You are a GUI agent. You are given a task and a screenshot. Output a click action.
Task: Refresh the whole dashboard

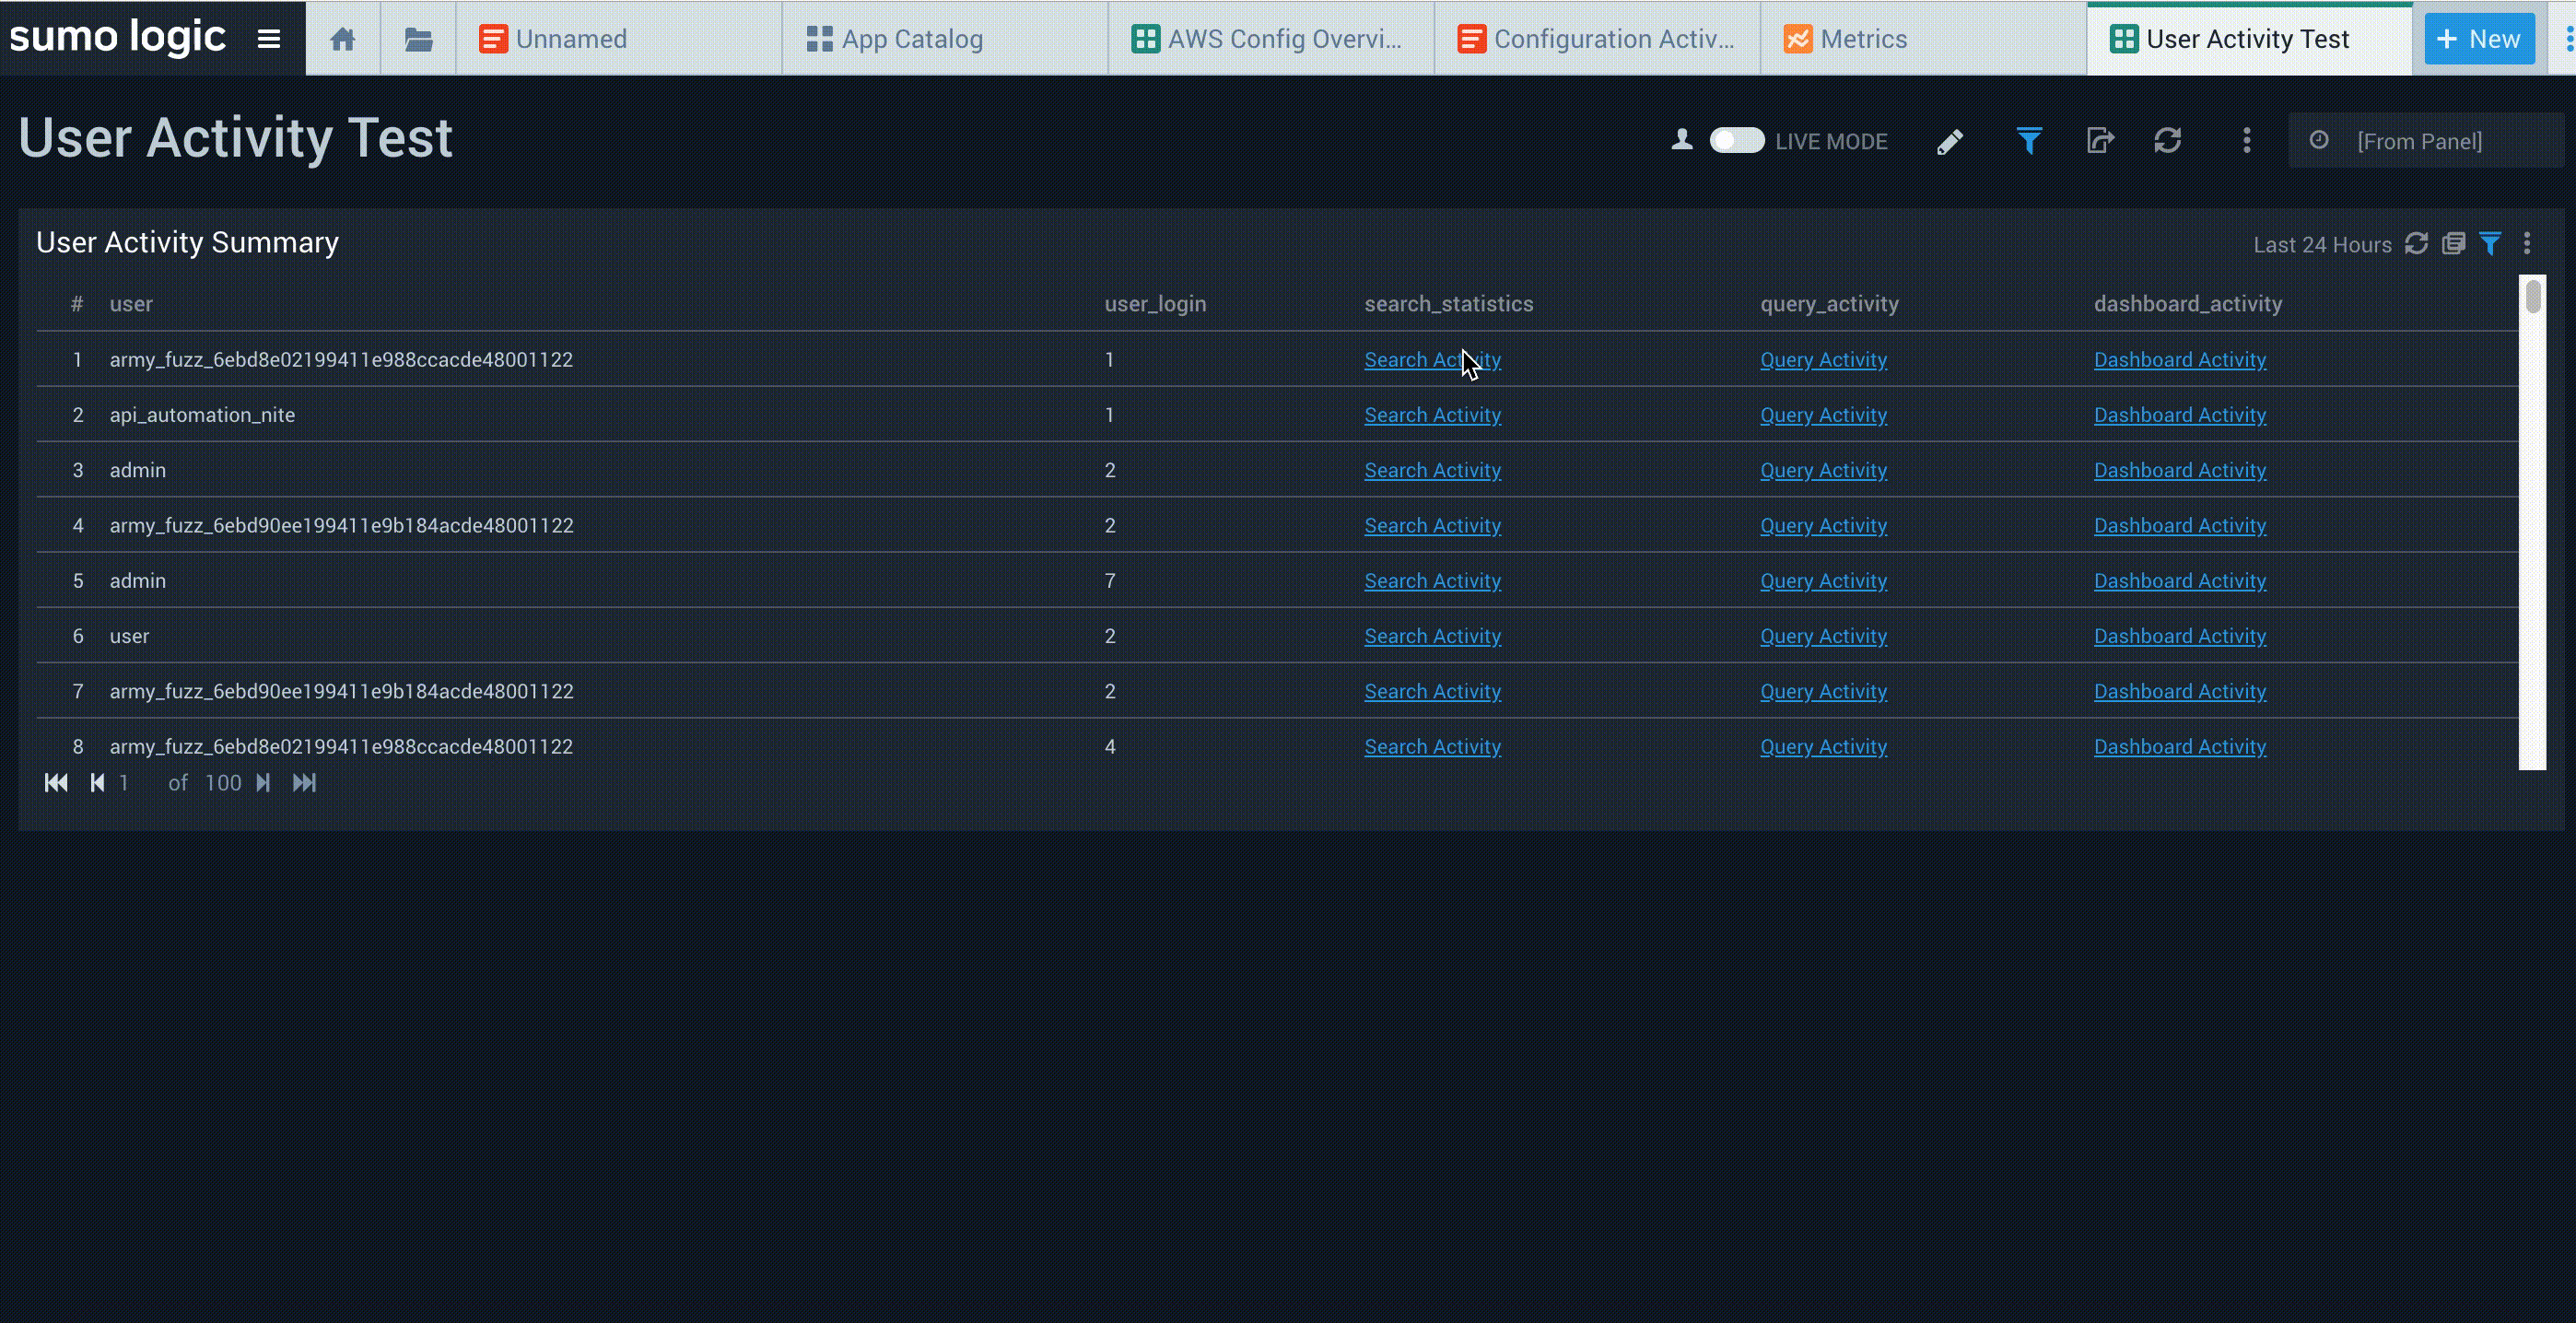[x=2167, y=141]
